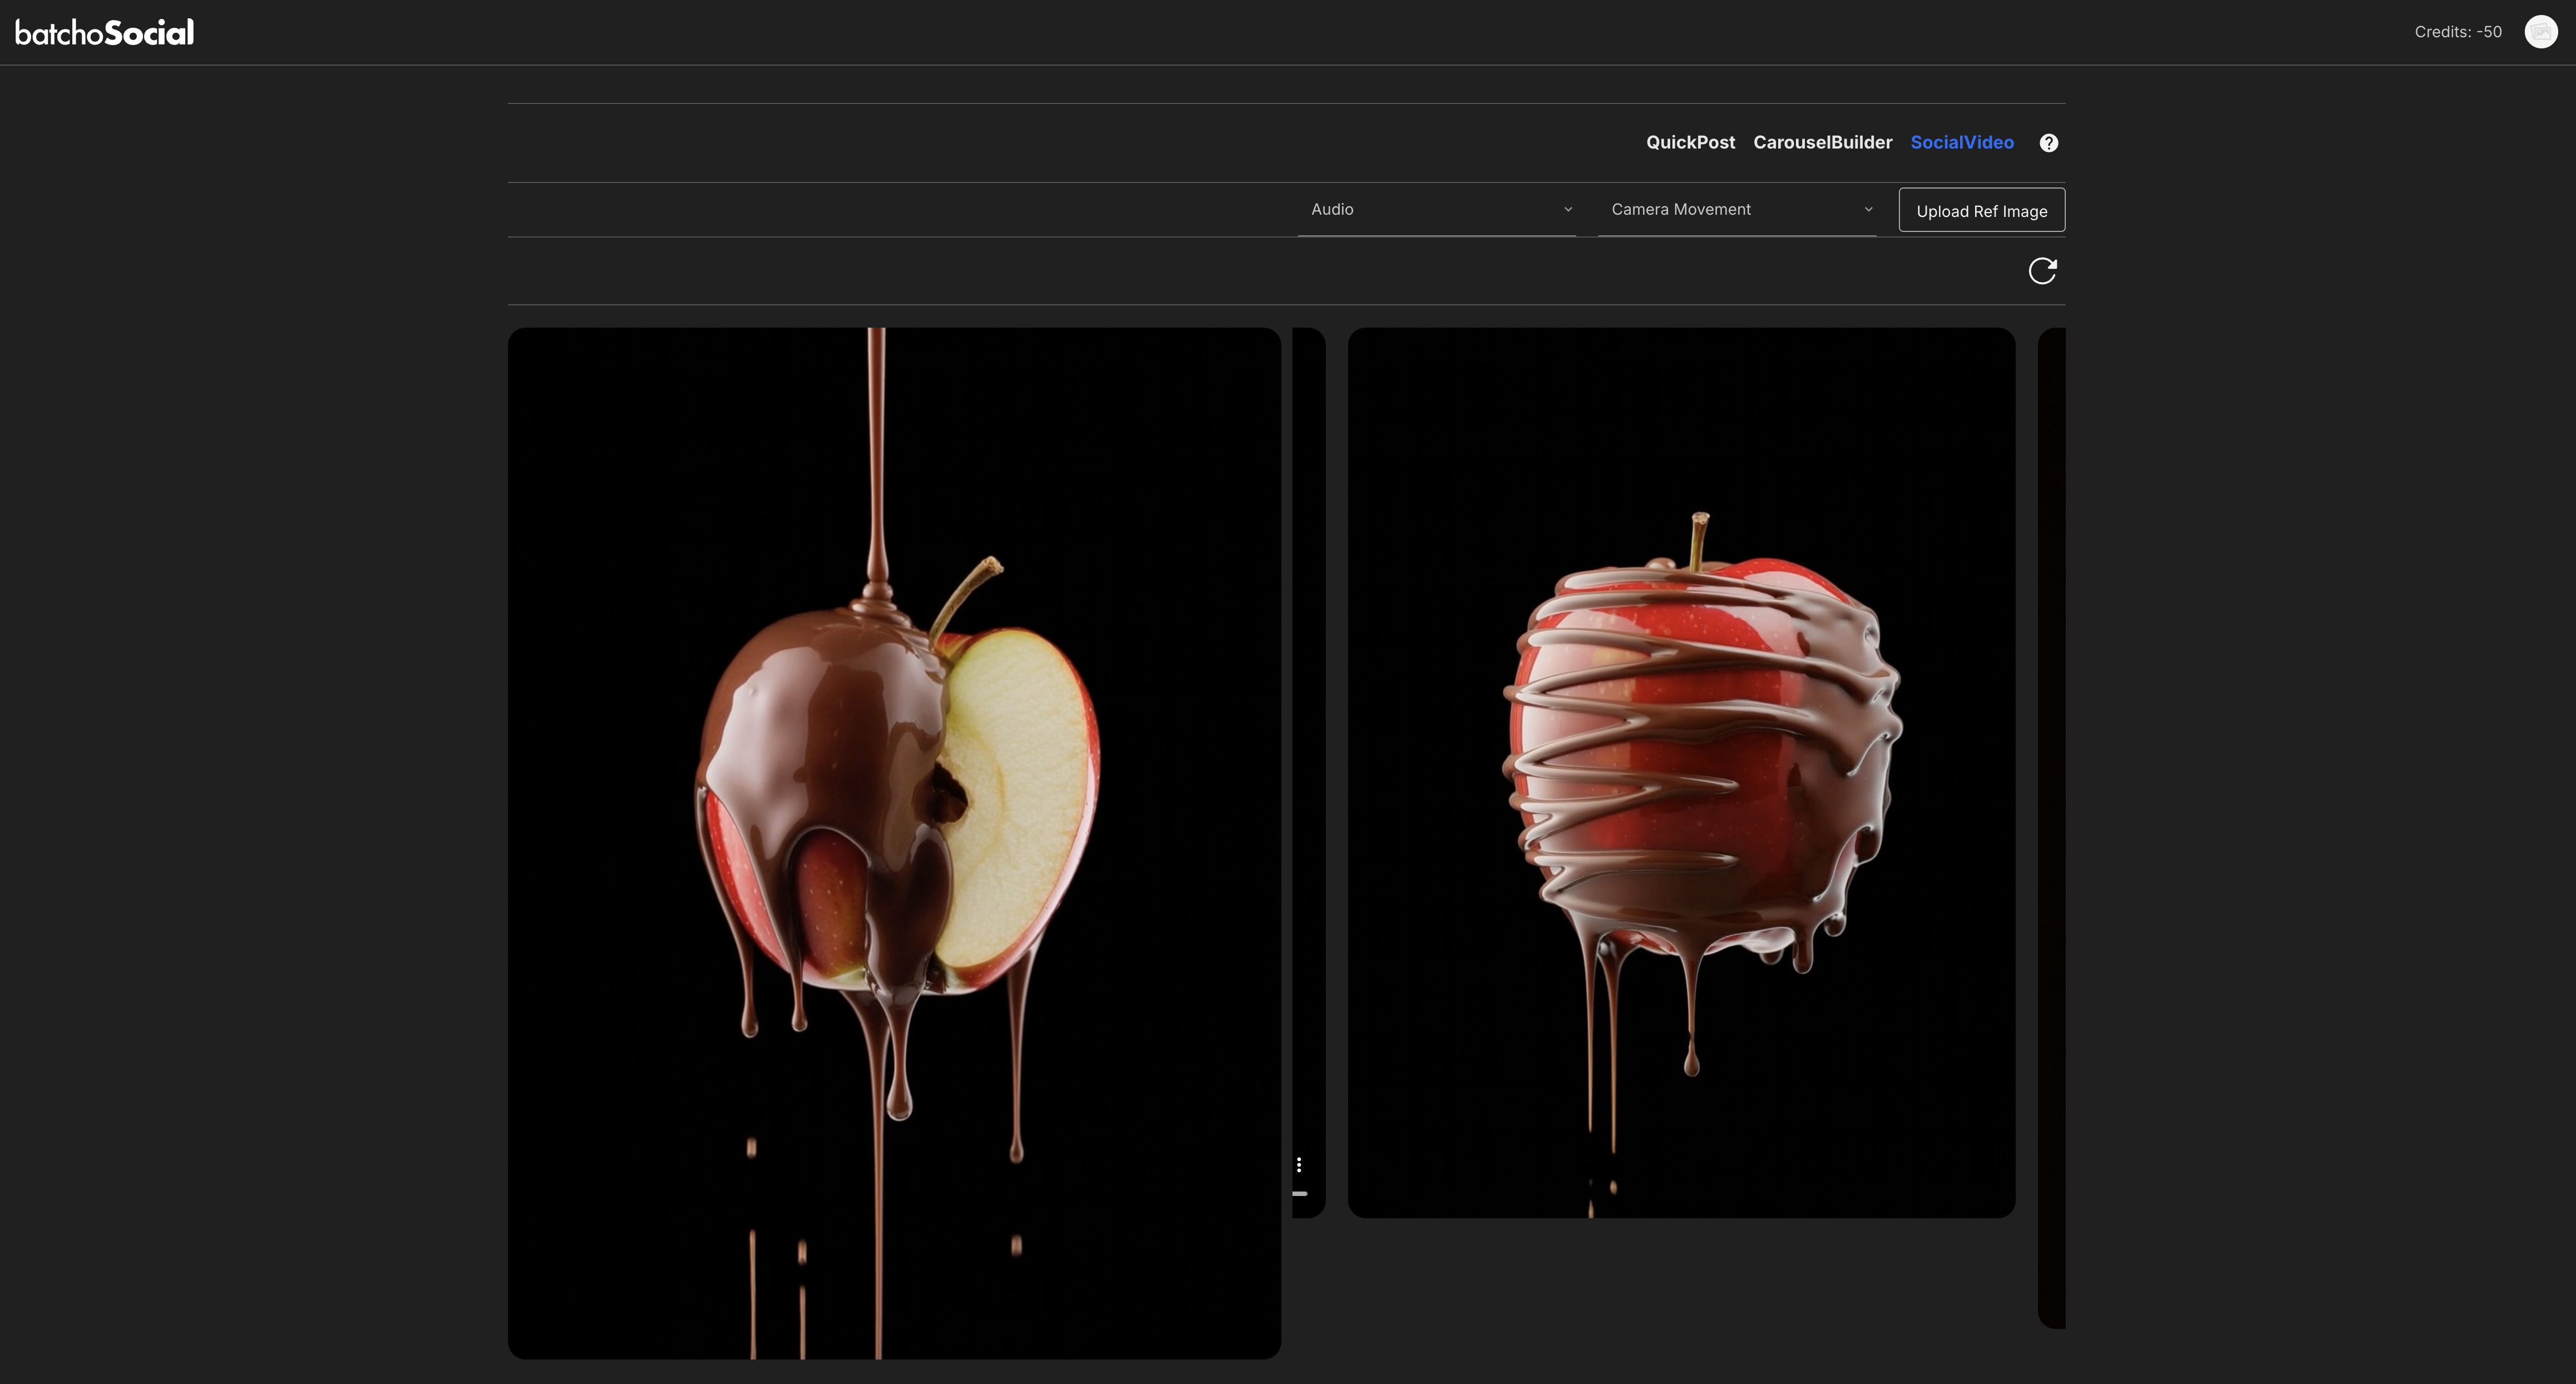Click the Audio label to enable audio
This screenshot has height=1384, width=2576.
click(x=1332, y=209)
